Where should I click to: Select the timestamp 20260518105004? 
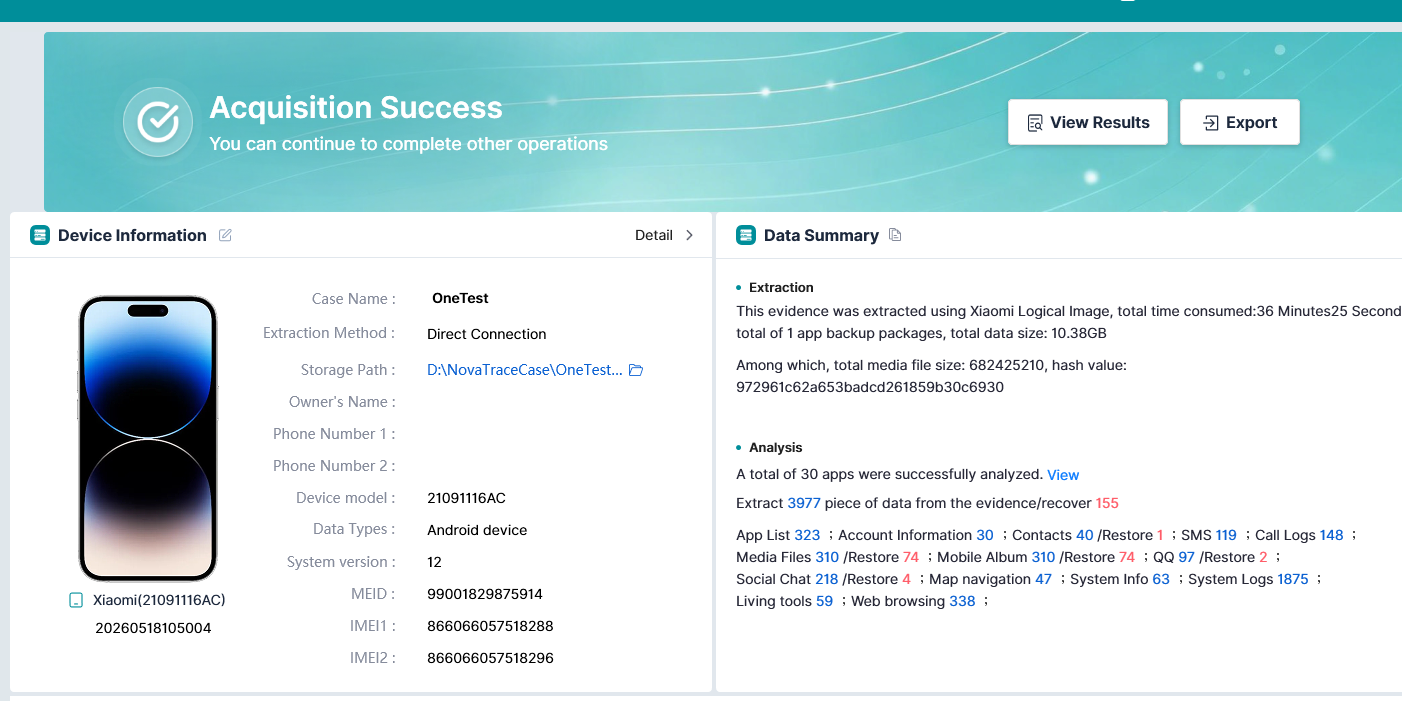[153, 628]
